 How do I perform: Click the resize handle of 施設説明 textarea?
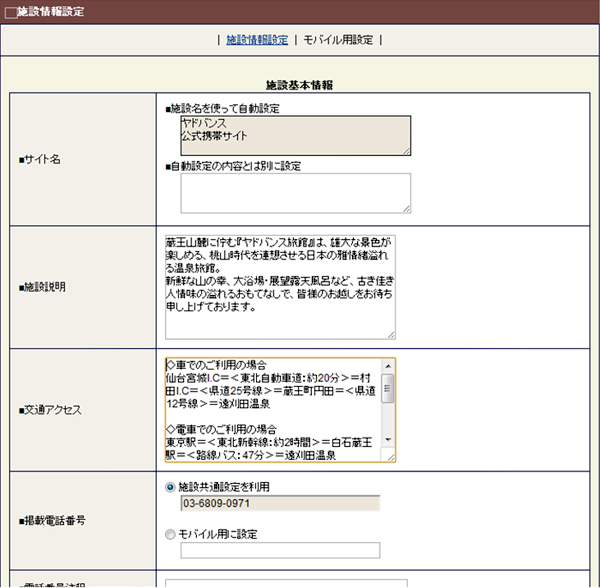point(391,335)
